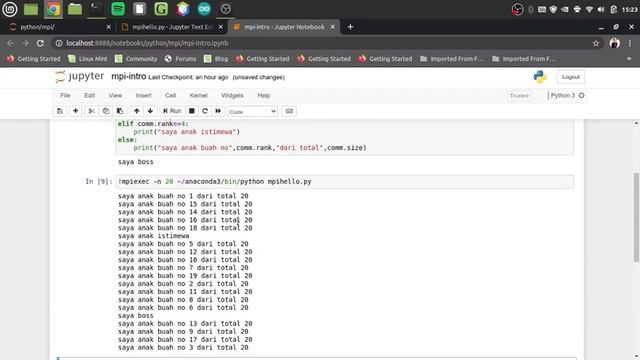Click the Jupyter logo to go home
This screenshot has width=640, height=360.
pos(80,76)
